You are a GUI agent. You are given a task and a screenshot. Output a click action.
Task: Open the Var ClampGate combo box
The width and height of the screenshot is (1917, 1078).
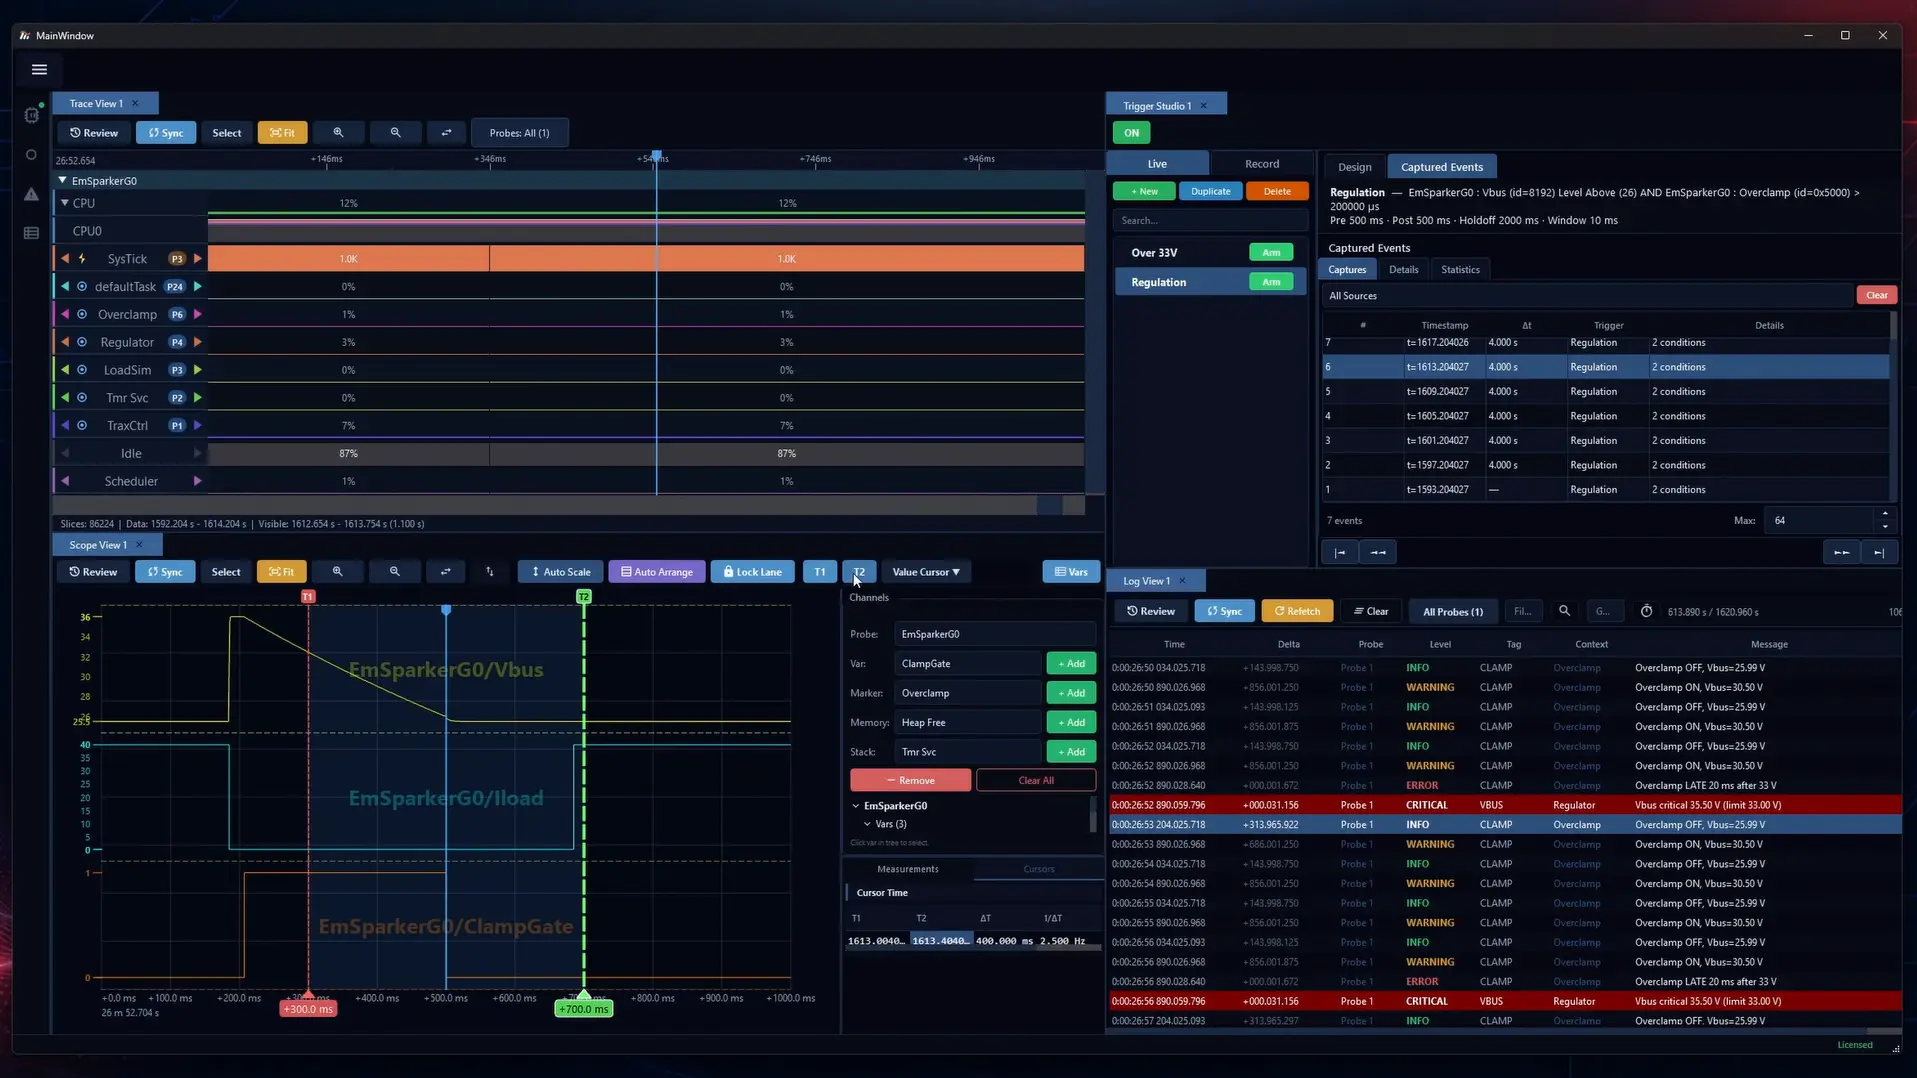(x=967, y=663)
